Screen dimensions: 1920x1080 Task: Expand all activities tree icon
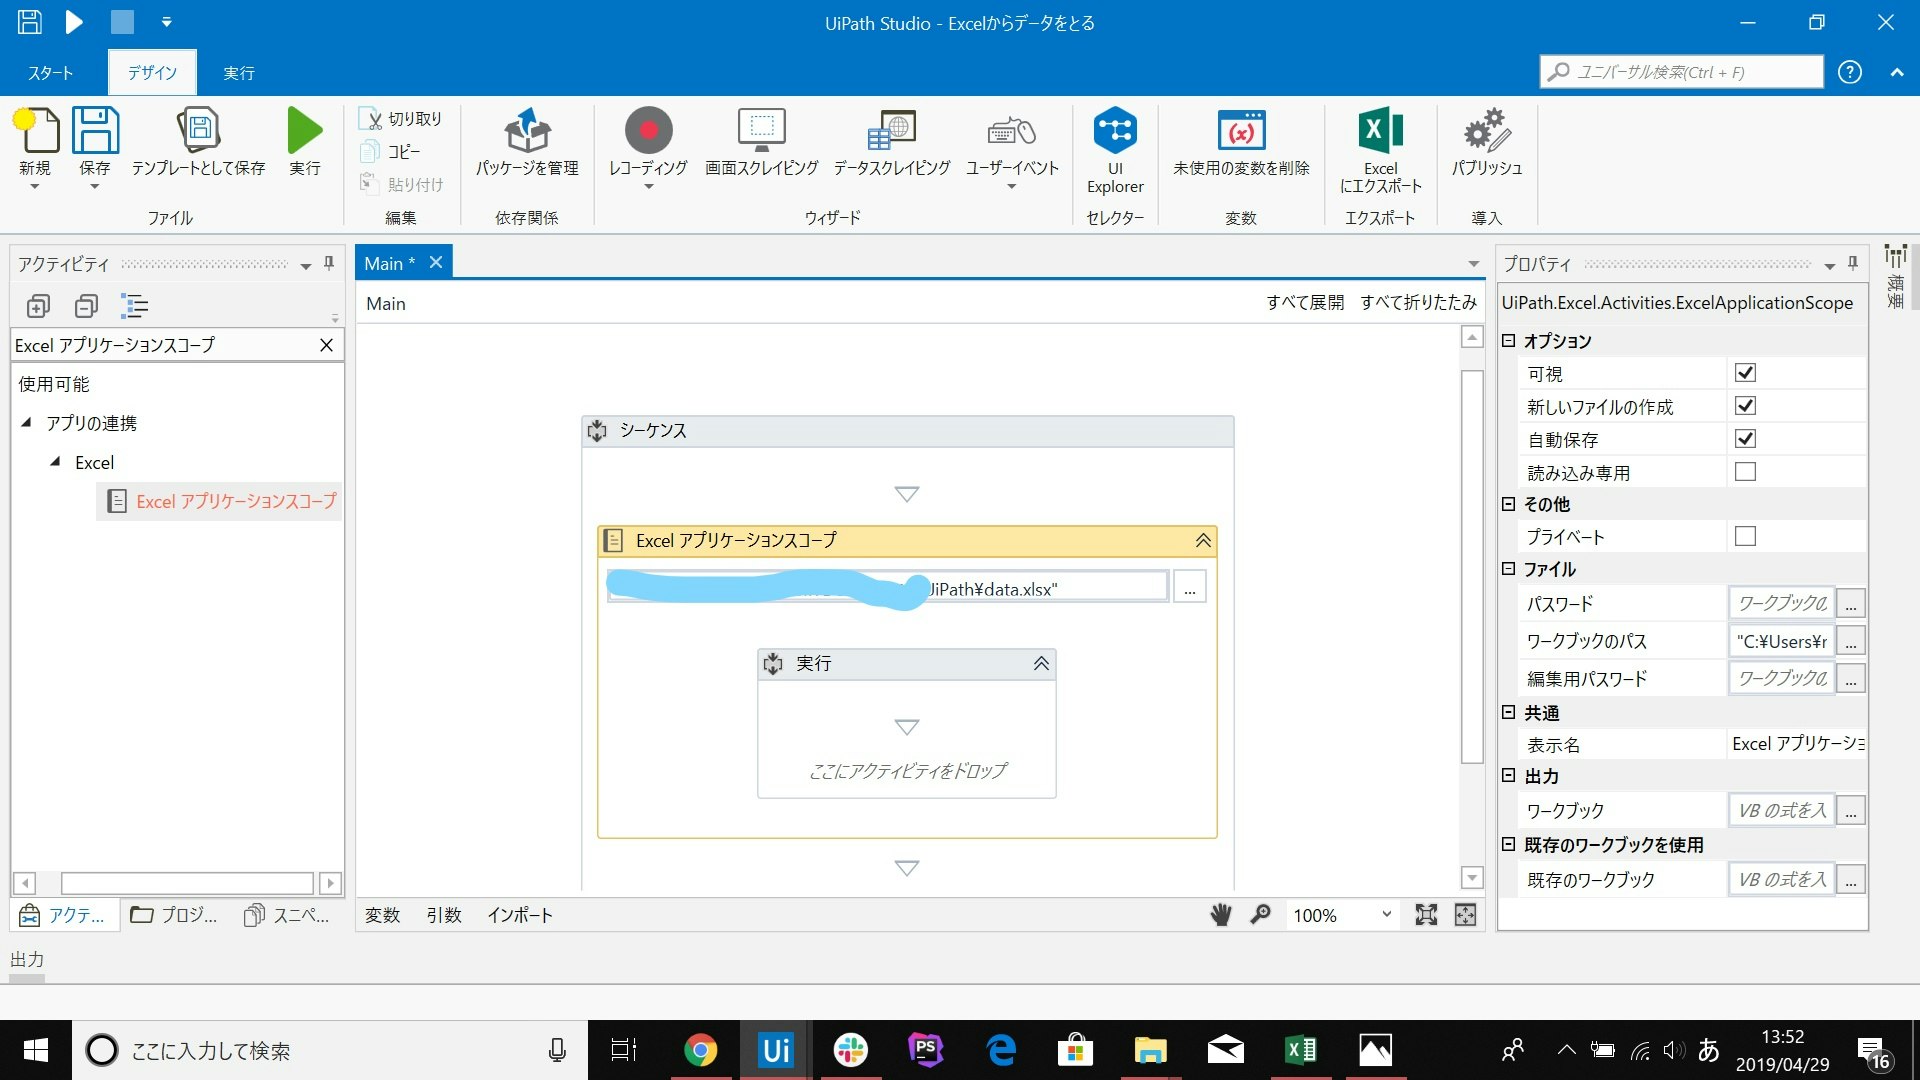(38, 306)
